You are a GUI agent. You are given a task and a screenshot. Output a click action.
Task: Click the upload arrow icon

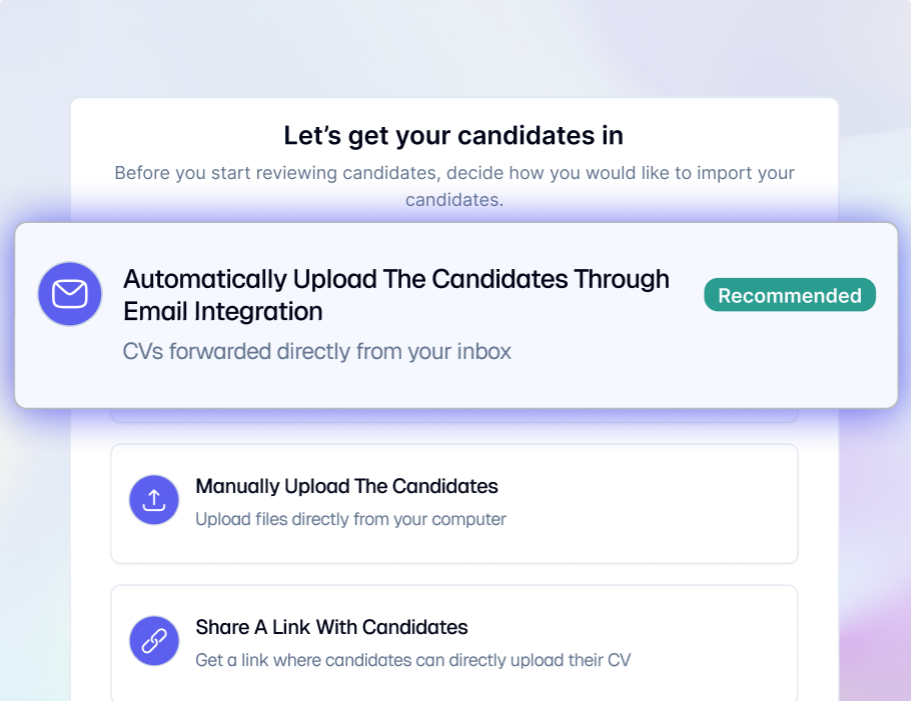[154, 500]
